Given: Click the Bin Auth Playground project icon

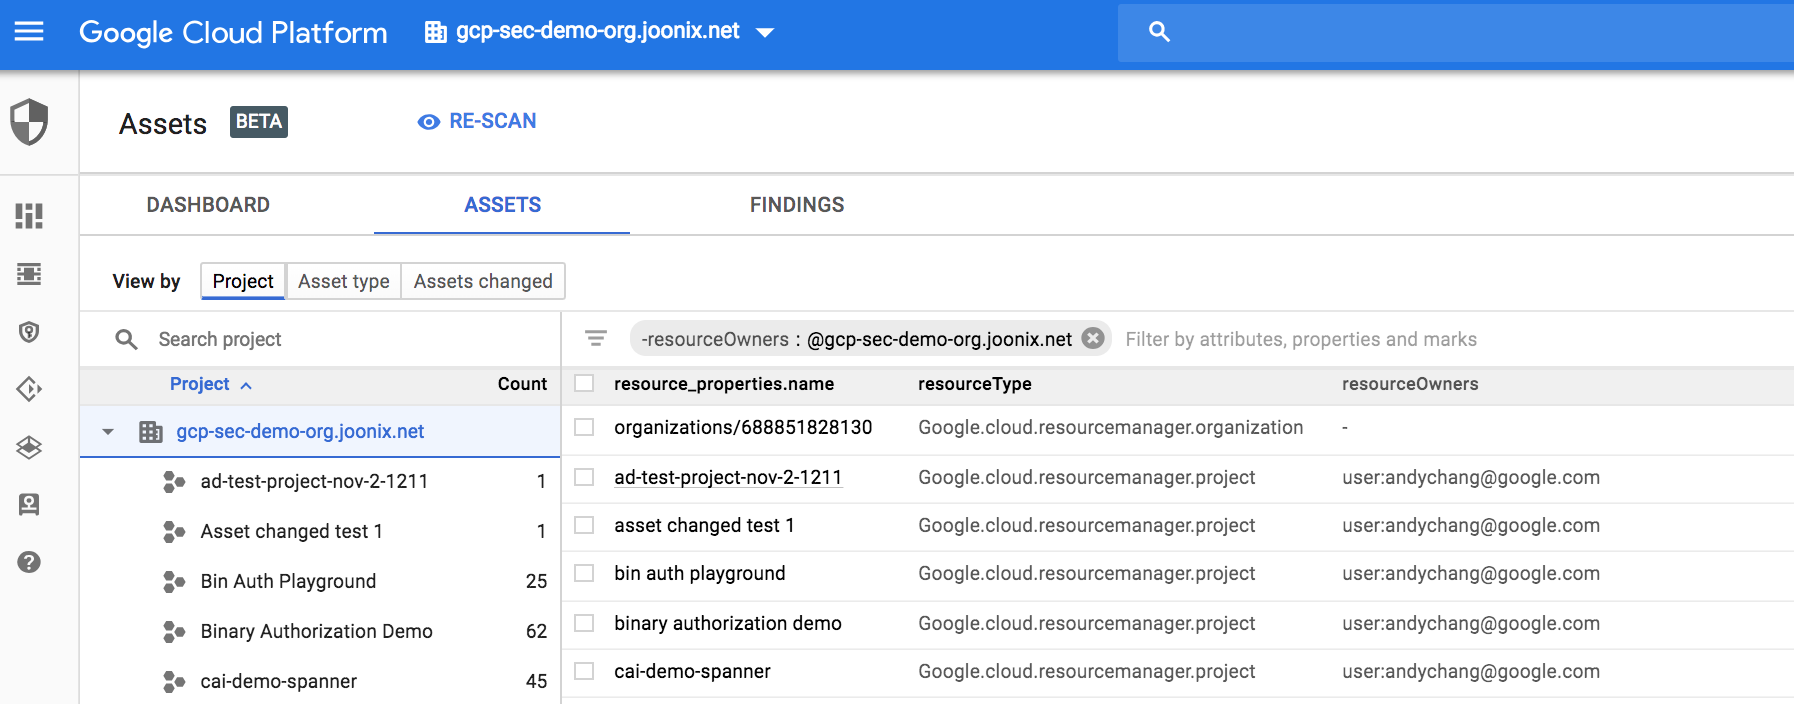Looking at the screenshot, I should 174,582.
